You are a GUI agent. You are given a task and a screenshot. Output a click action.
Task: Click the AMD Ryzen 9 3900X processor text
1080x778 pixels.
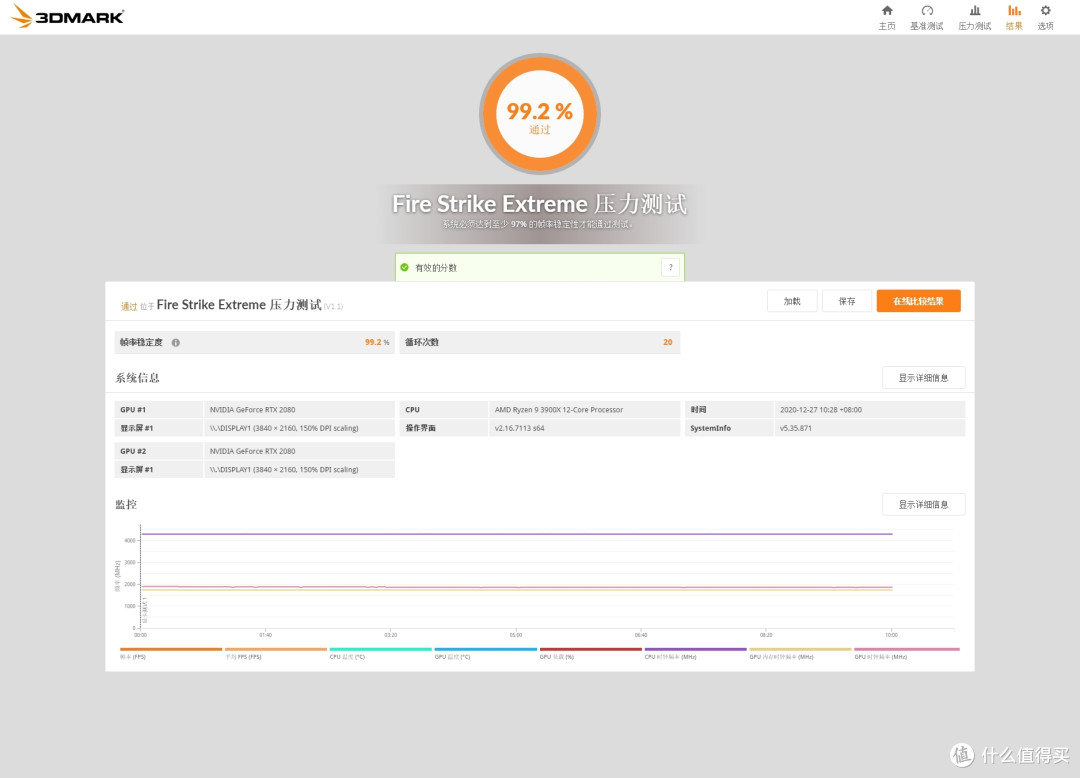coord(559,410)
